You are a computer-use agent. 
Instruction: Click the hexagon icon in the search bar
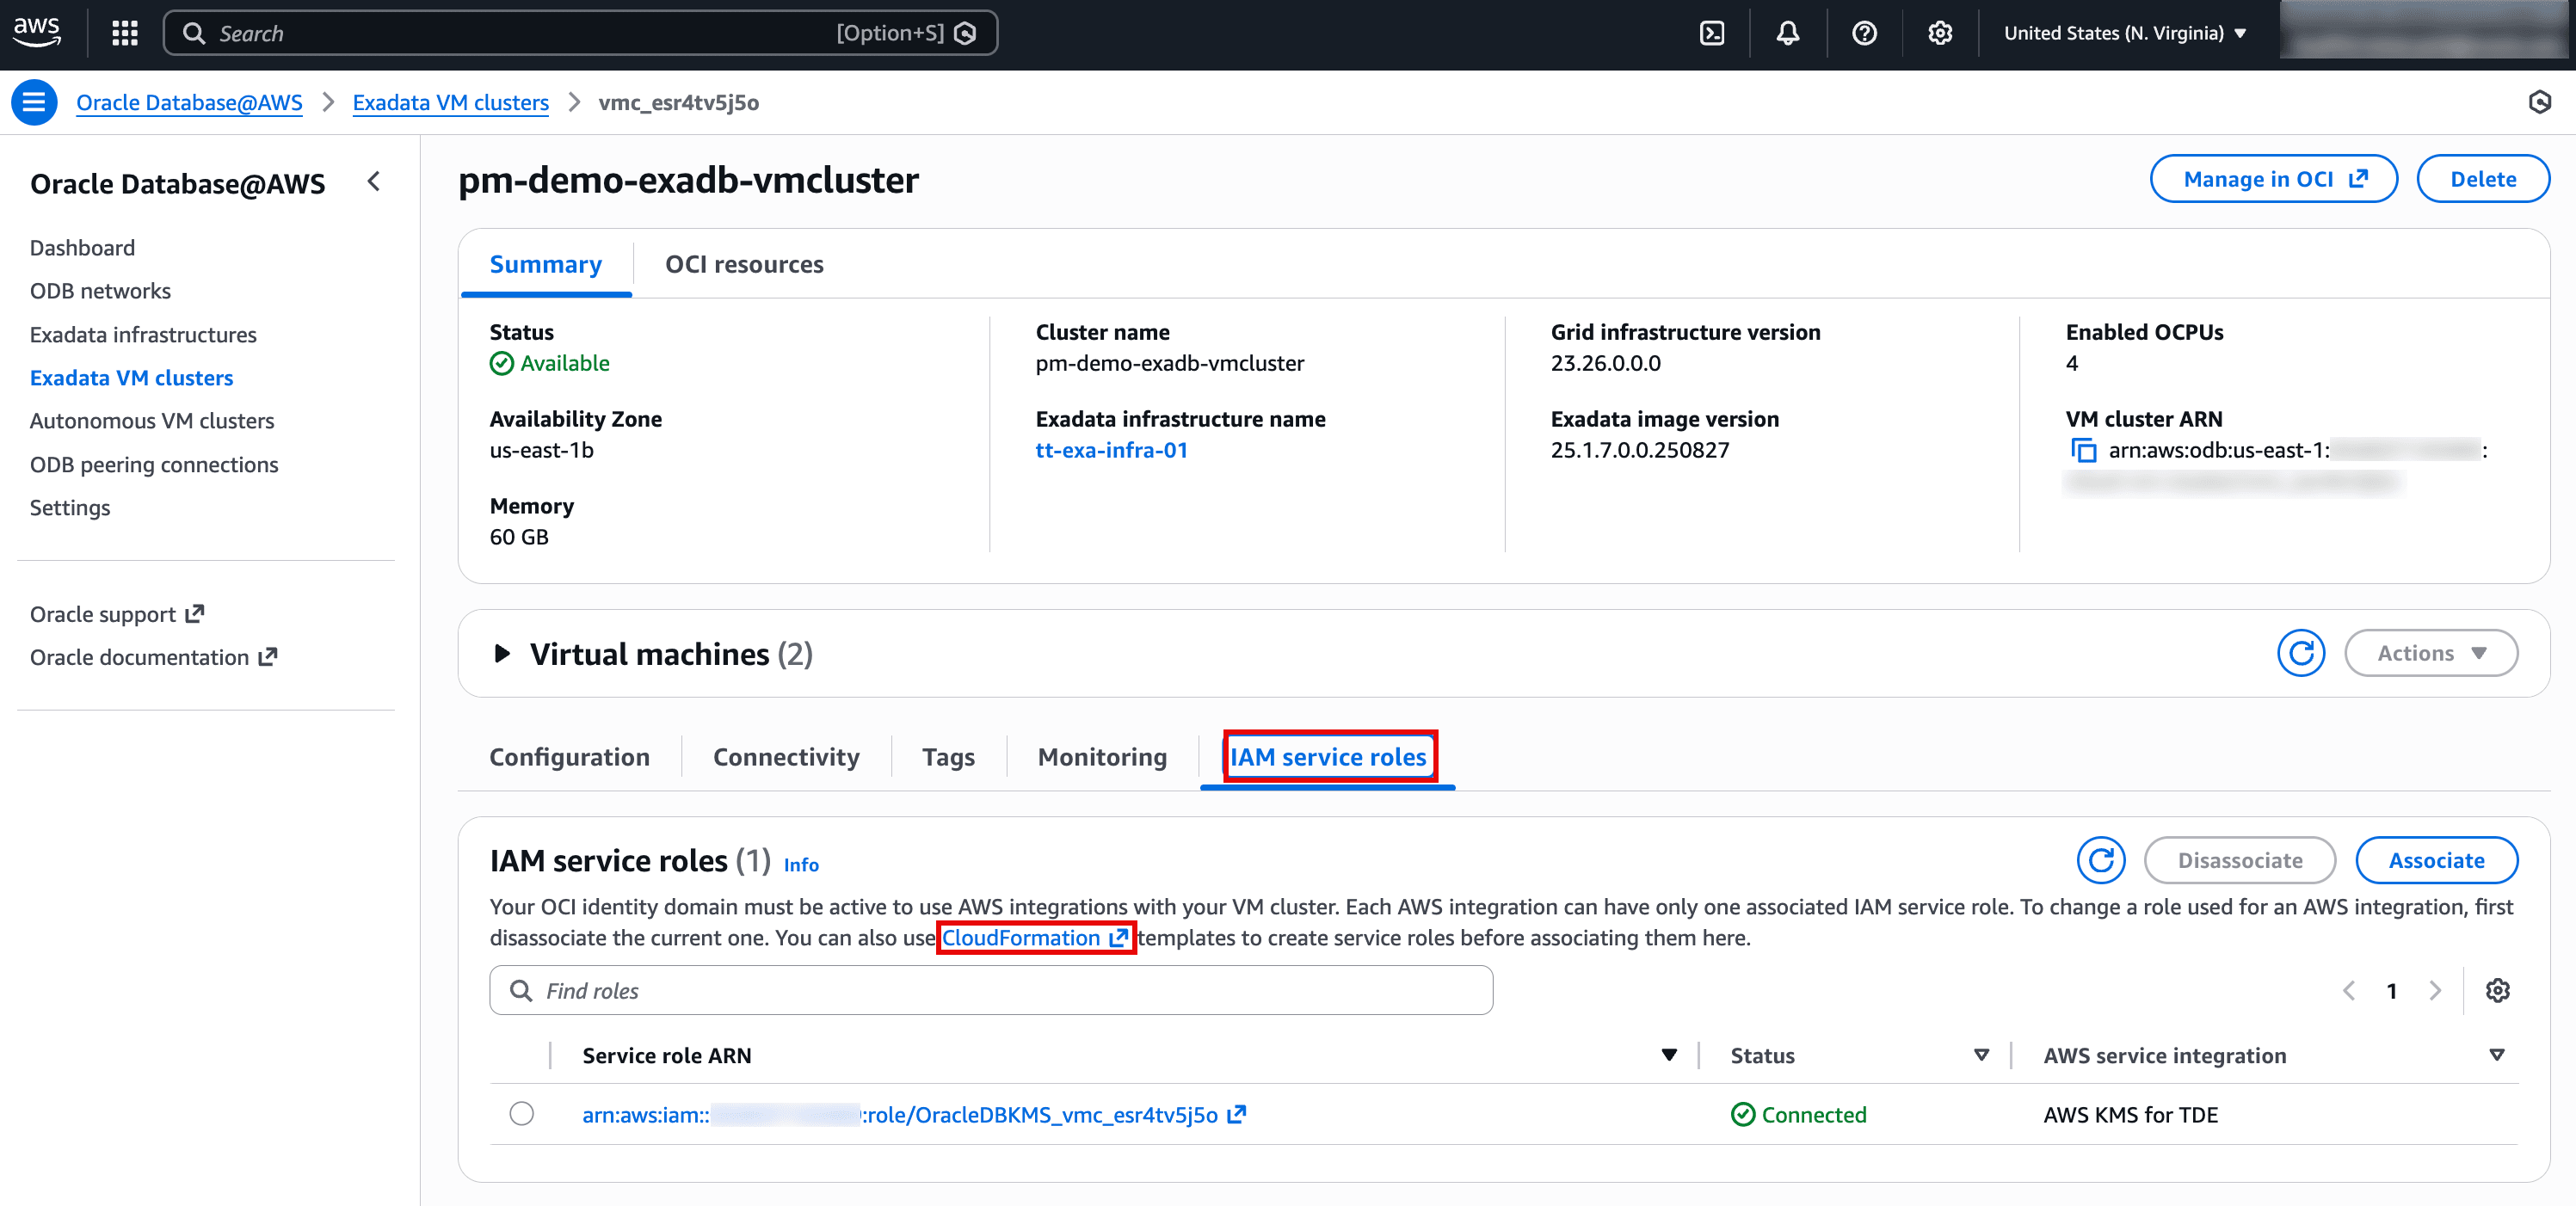tap(965, 33)
